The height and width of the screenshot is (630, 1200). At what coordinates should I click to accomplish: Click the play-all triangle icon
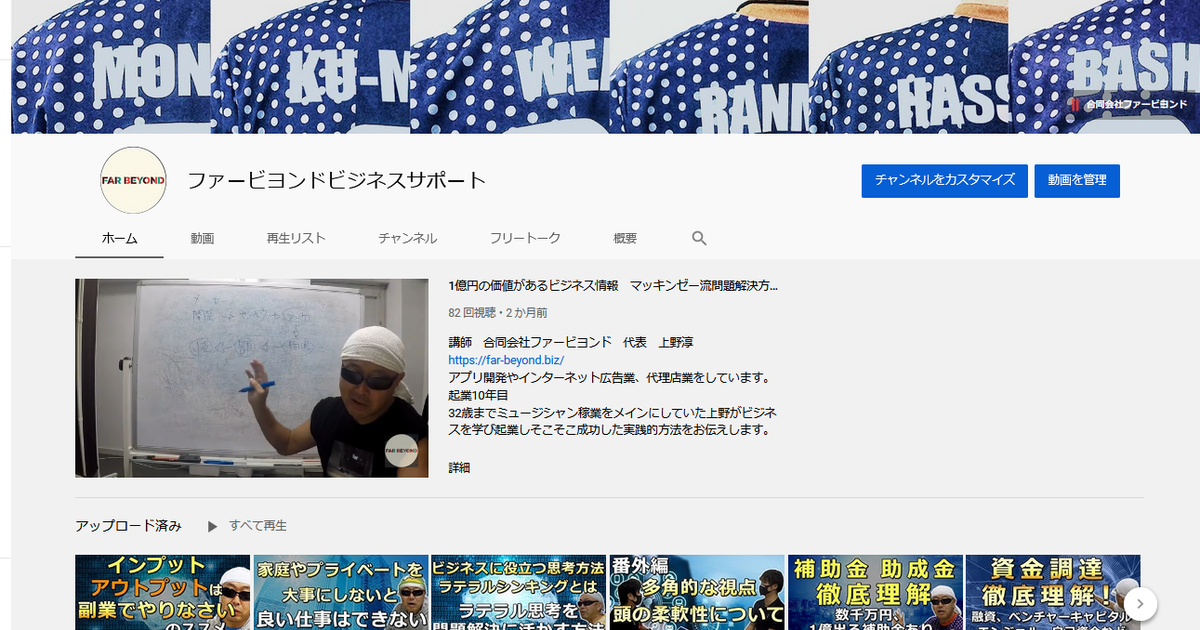click(212, 525)
